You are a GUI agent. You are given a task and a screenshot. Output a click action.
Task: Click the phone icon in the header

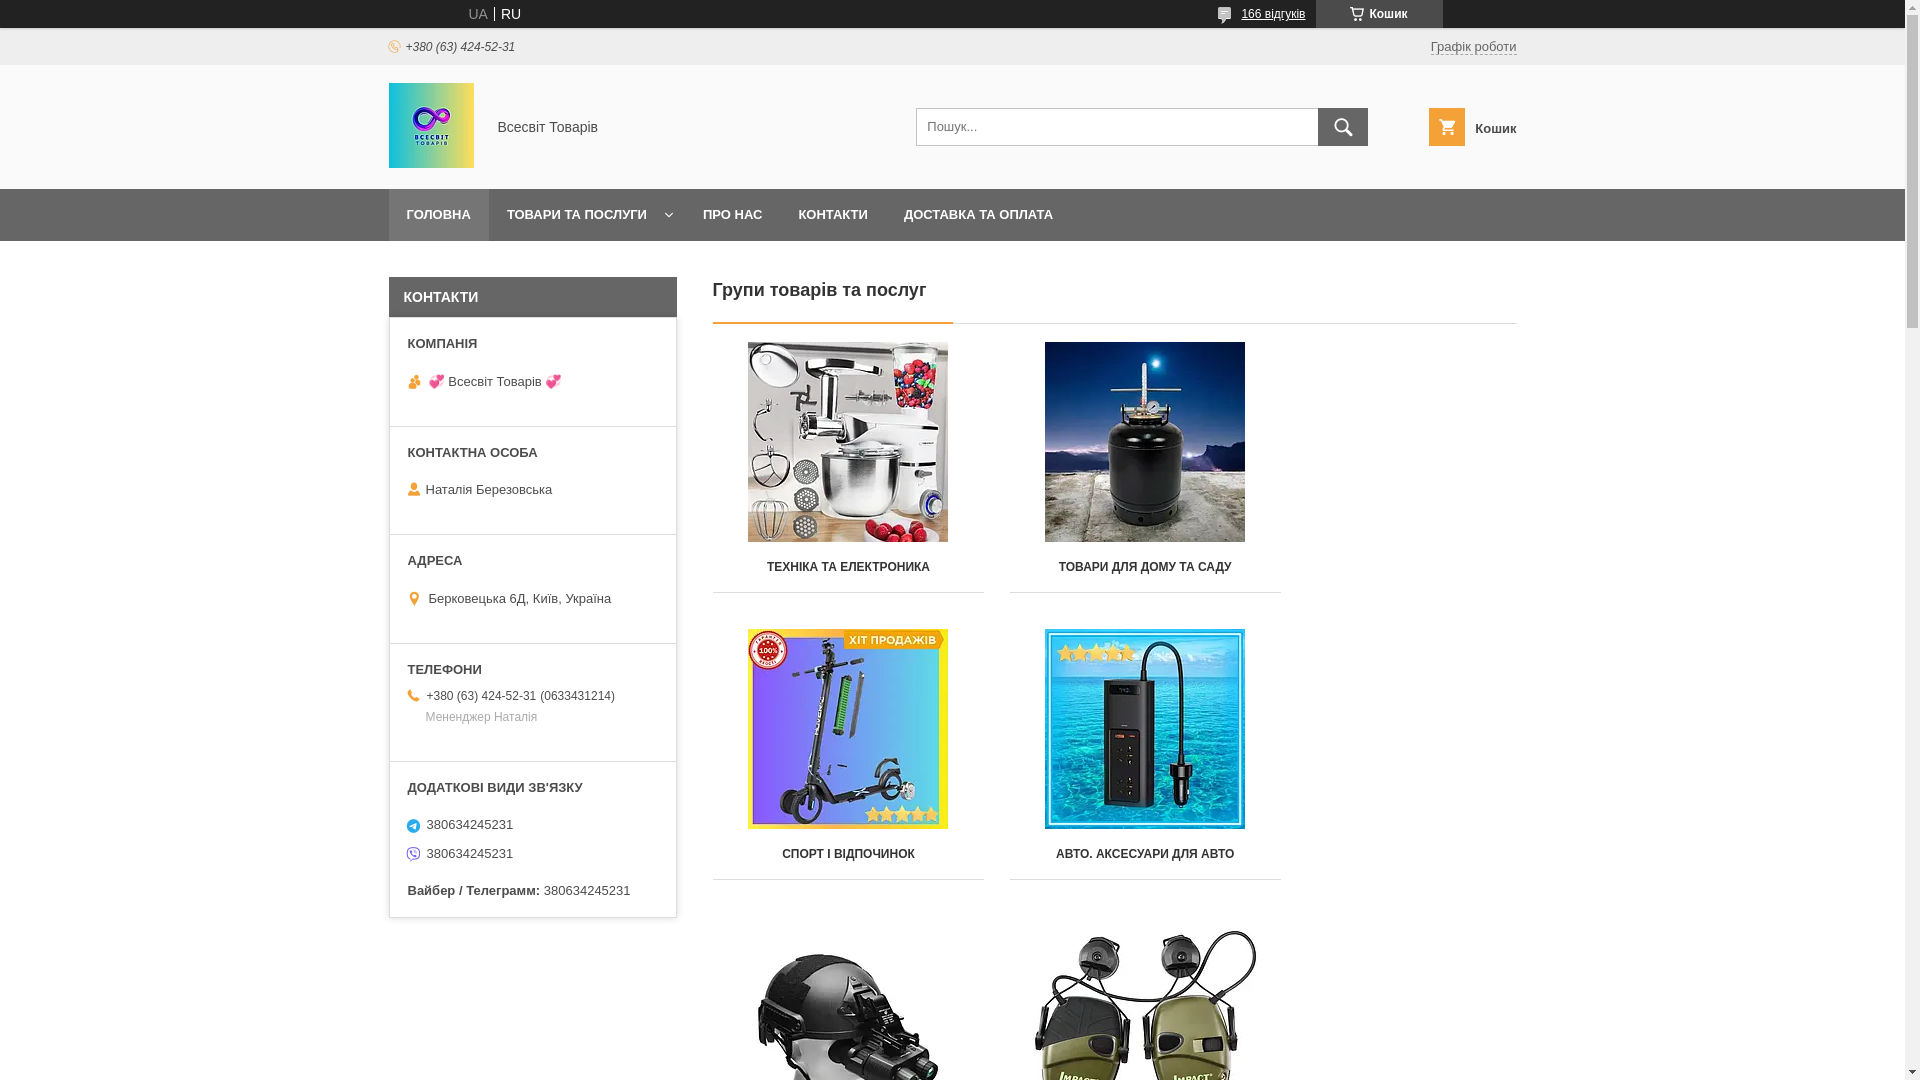click(394, 47)
